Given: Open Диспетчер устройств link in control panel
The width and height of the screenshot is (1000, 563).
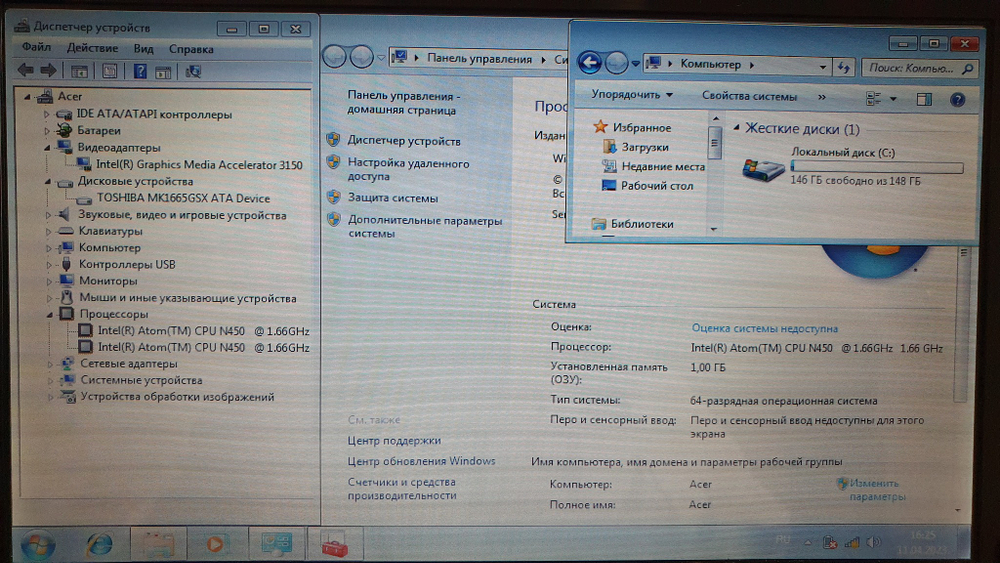Looking at the screenshot, I should 404,141.
